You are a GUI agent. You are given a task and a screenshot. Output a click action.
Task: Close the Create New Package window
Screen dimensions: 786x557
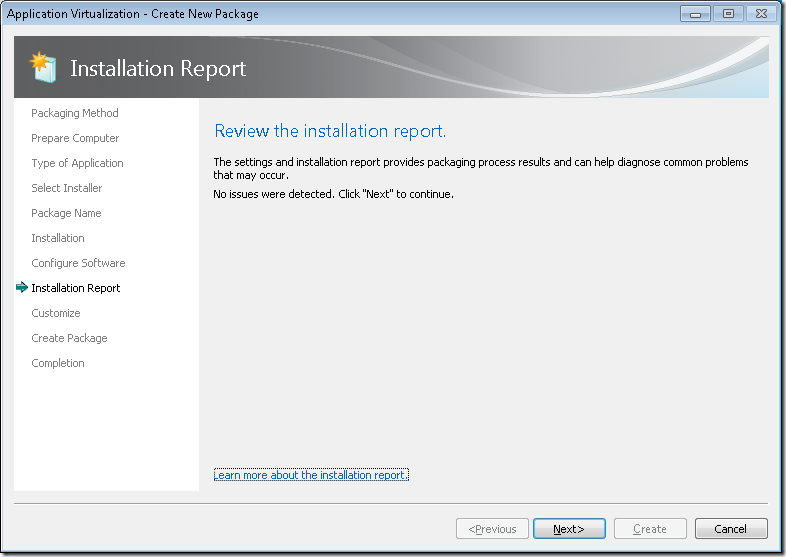[x=761, y=14]
